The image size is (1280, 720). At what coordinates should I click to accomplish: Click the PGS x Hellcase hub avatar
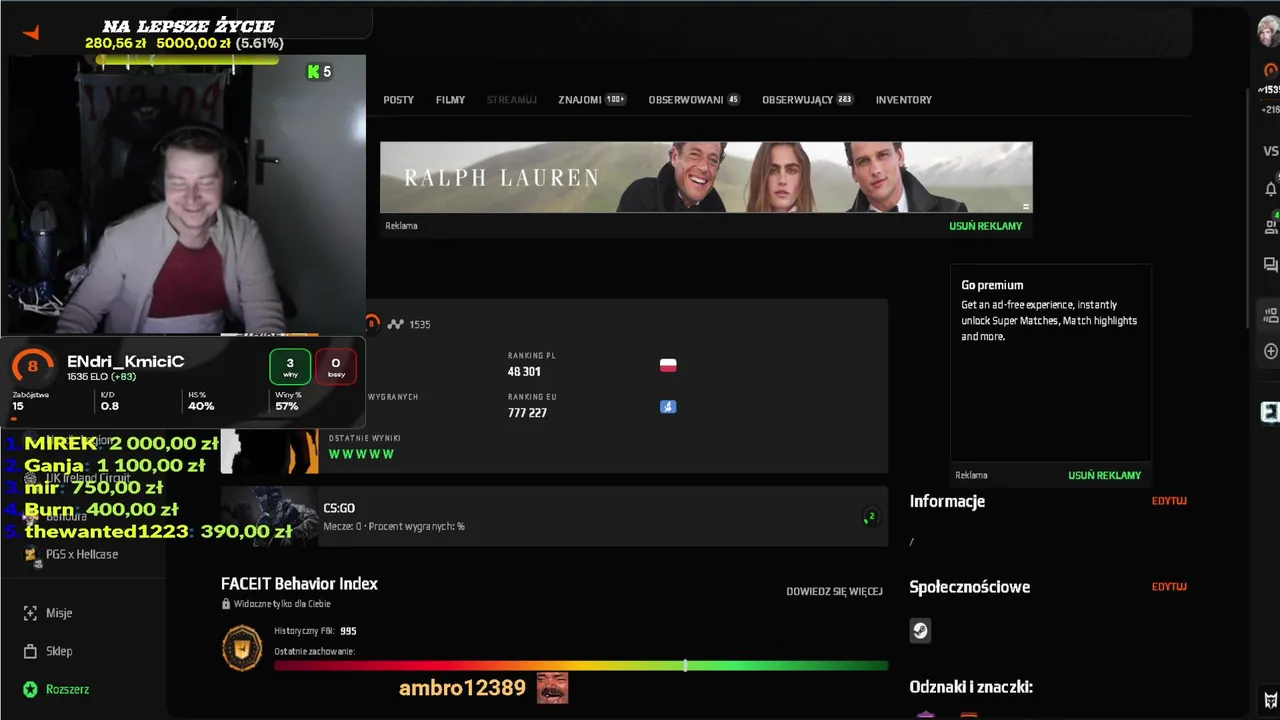pyautogui.click(x=33, y=557)
